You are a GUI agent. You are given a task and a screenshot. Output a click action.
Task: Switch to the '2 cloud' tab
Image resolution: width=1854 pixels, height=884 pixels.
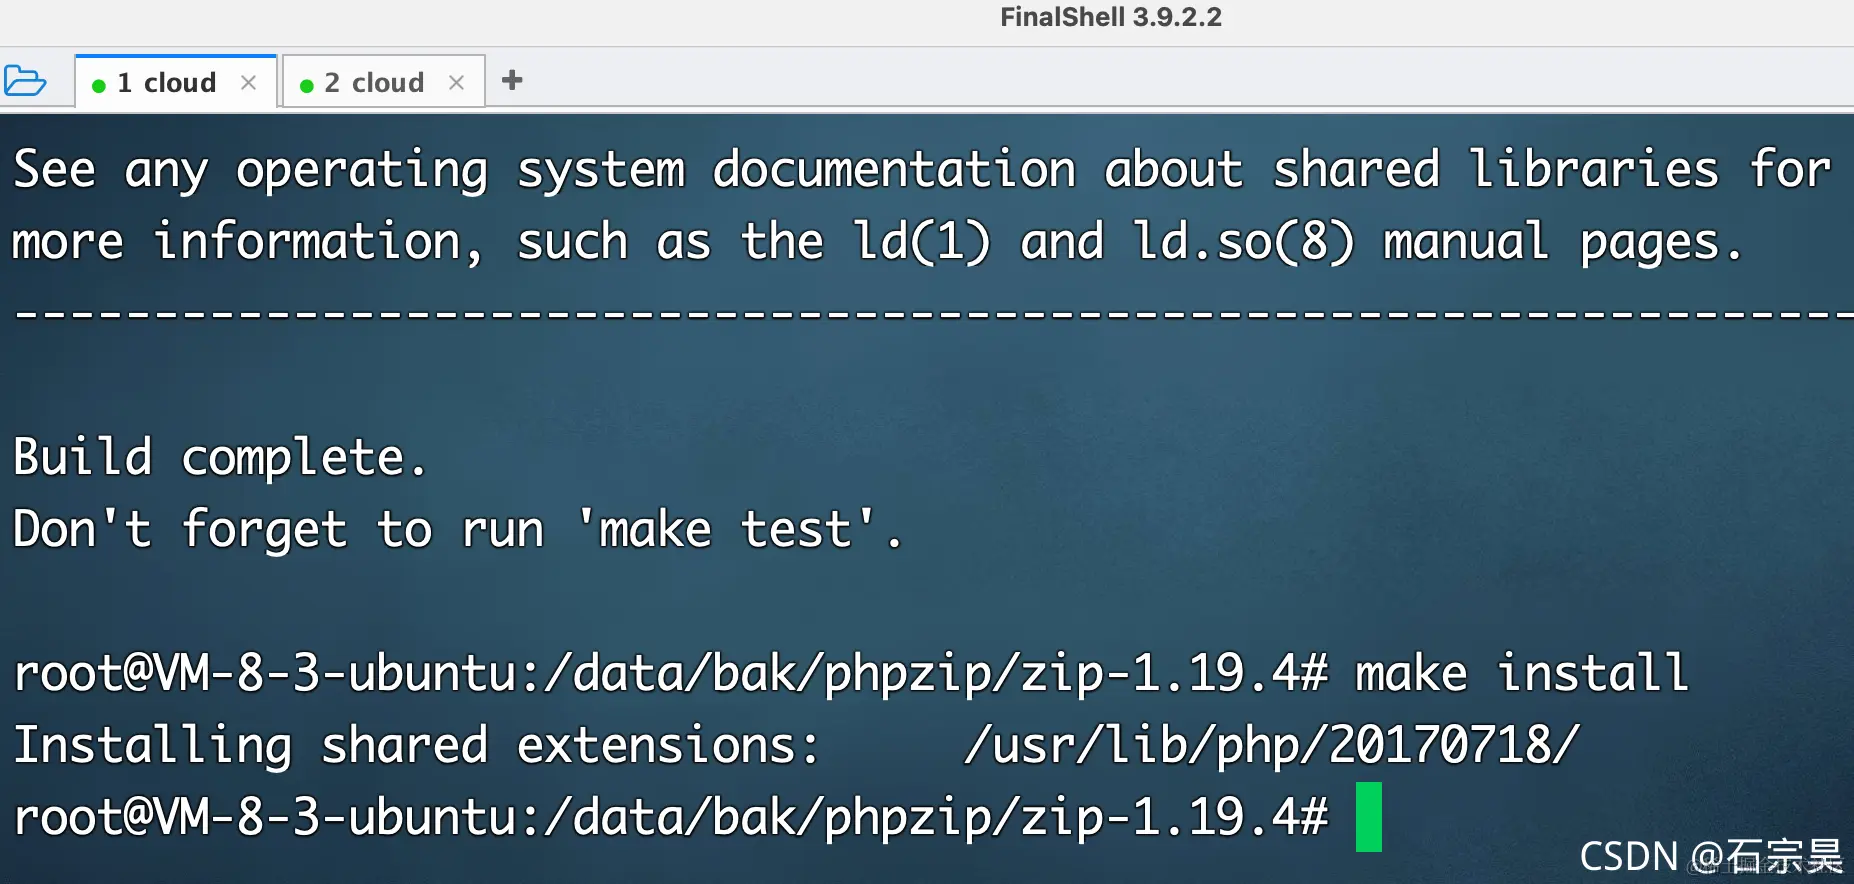pyautogui.click(x=384, y=82)
